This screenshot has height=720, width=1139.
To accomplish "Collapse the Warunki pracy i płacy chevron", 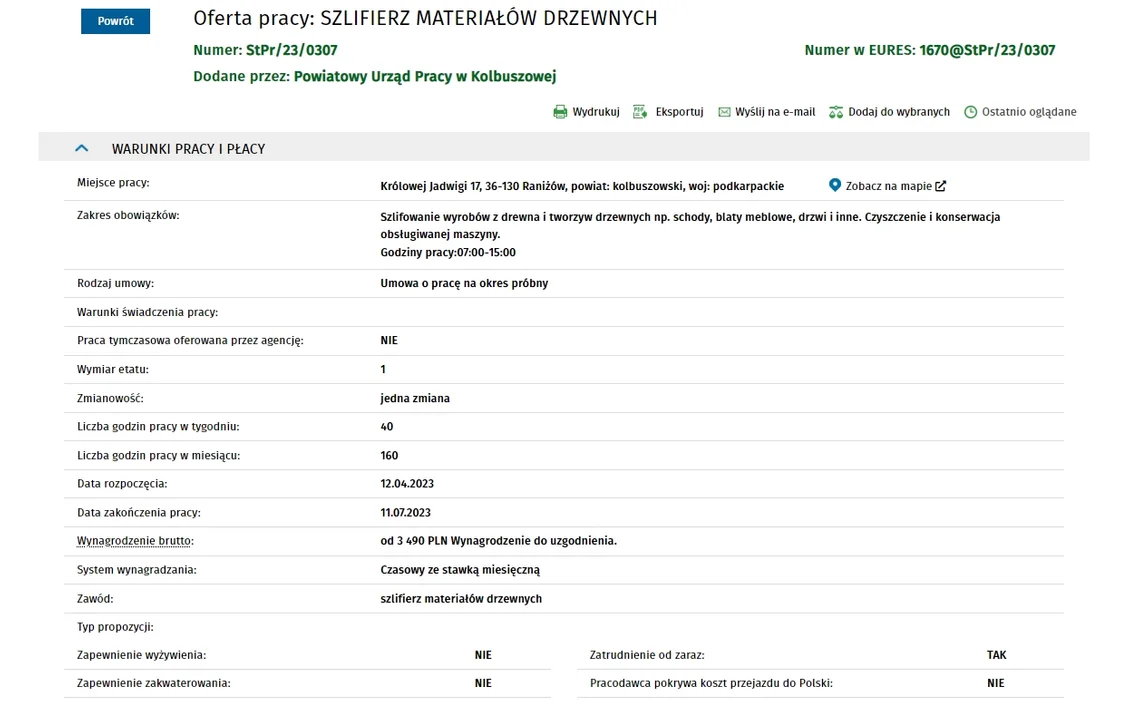I will pos(82,148).
